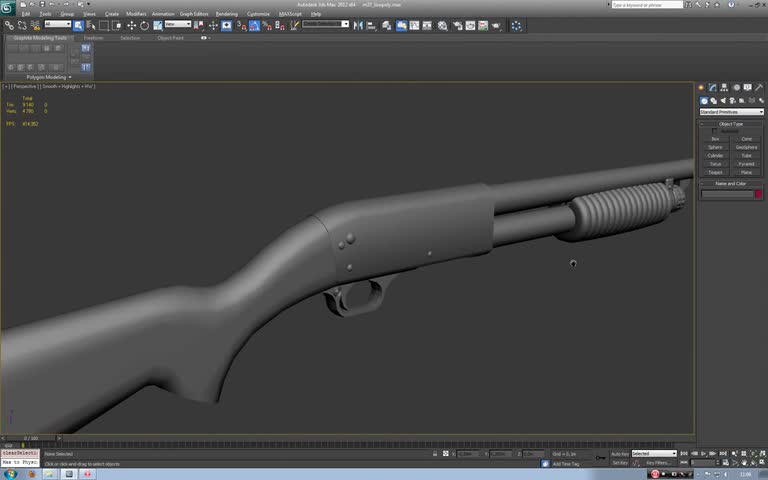Screen dimensions: 768x480
Task: Select the Select and Link tool
Action: coord(9,25)
